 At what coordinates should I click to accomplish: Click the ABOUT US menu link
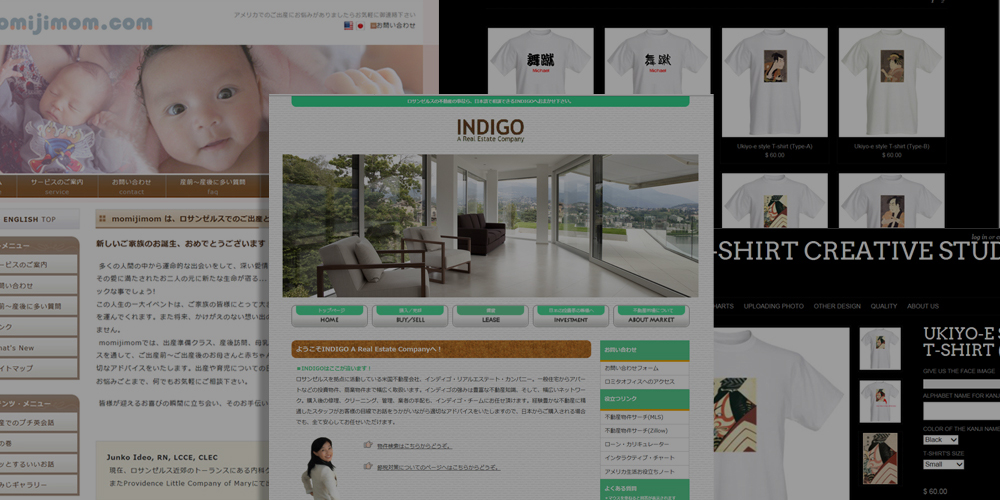pos(923,306)
